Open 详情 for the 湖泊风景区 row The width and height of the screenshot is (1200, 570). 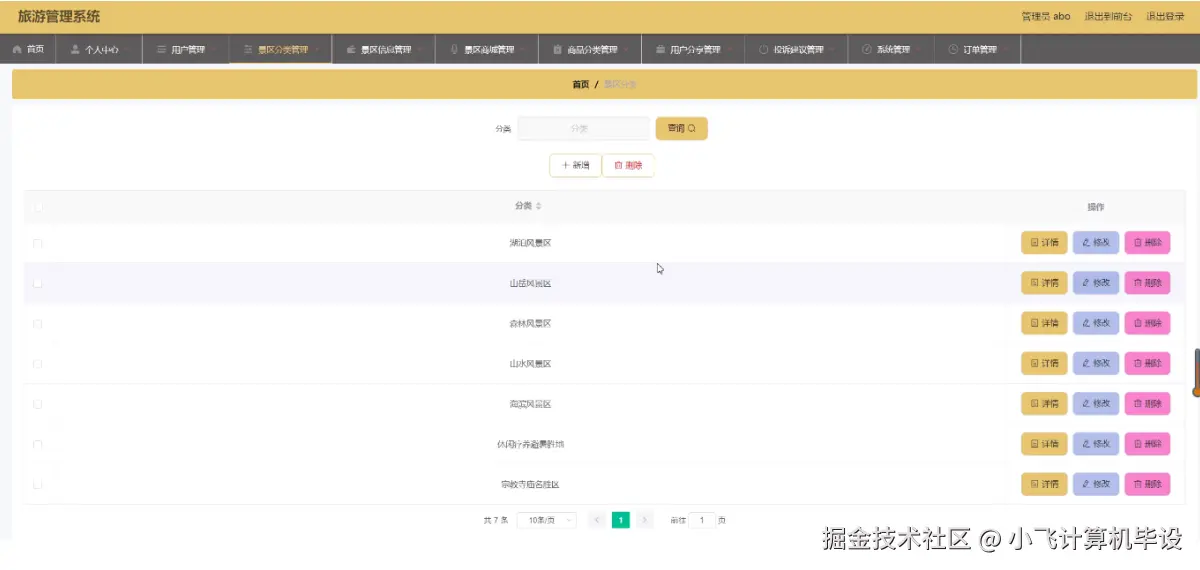(1044, 243)
